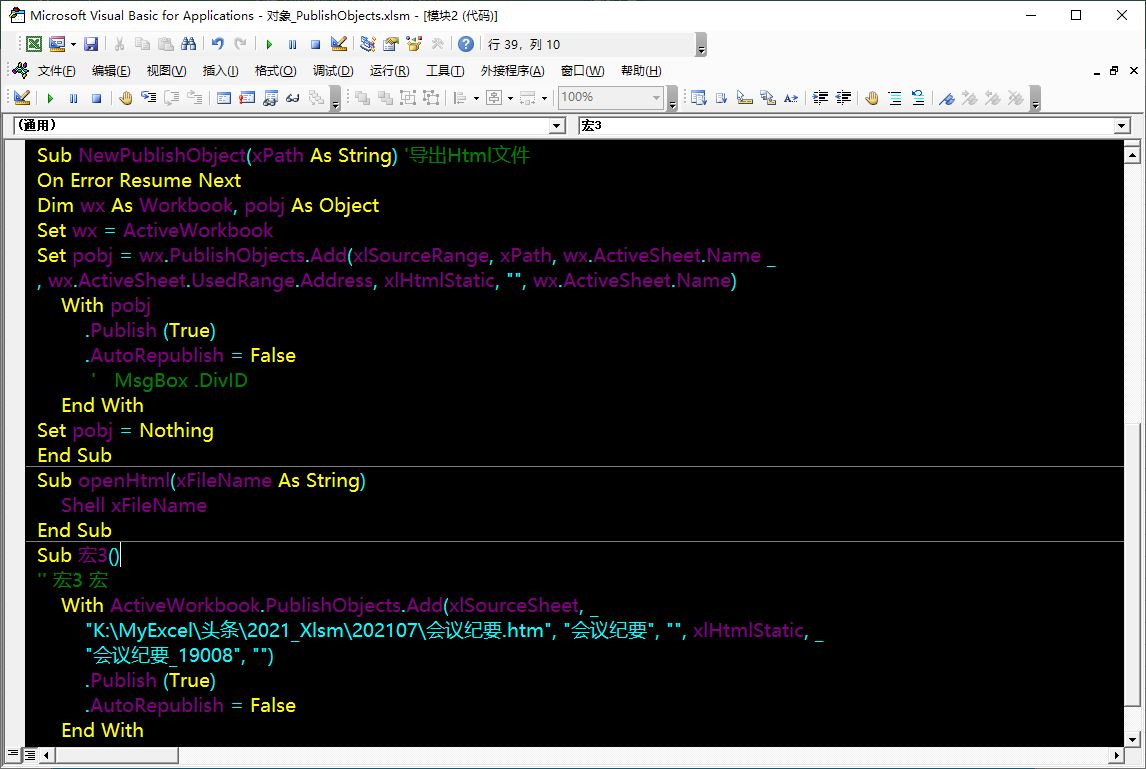Open the 工具(T) menu
Image resolution: width=1146 pixels, height=769 pixels.
445,71
